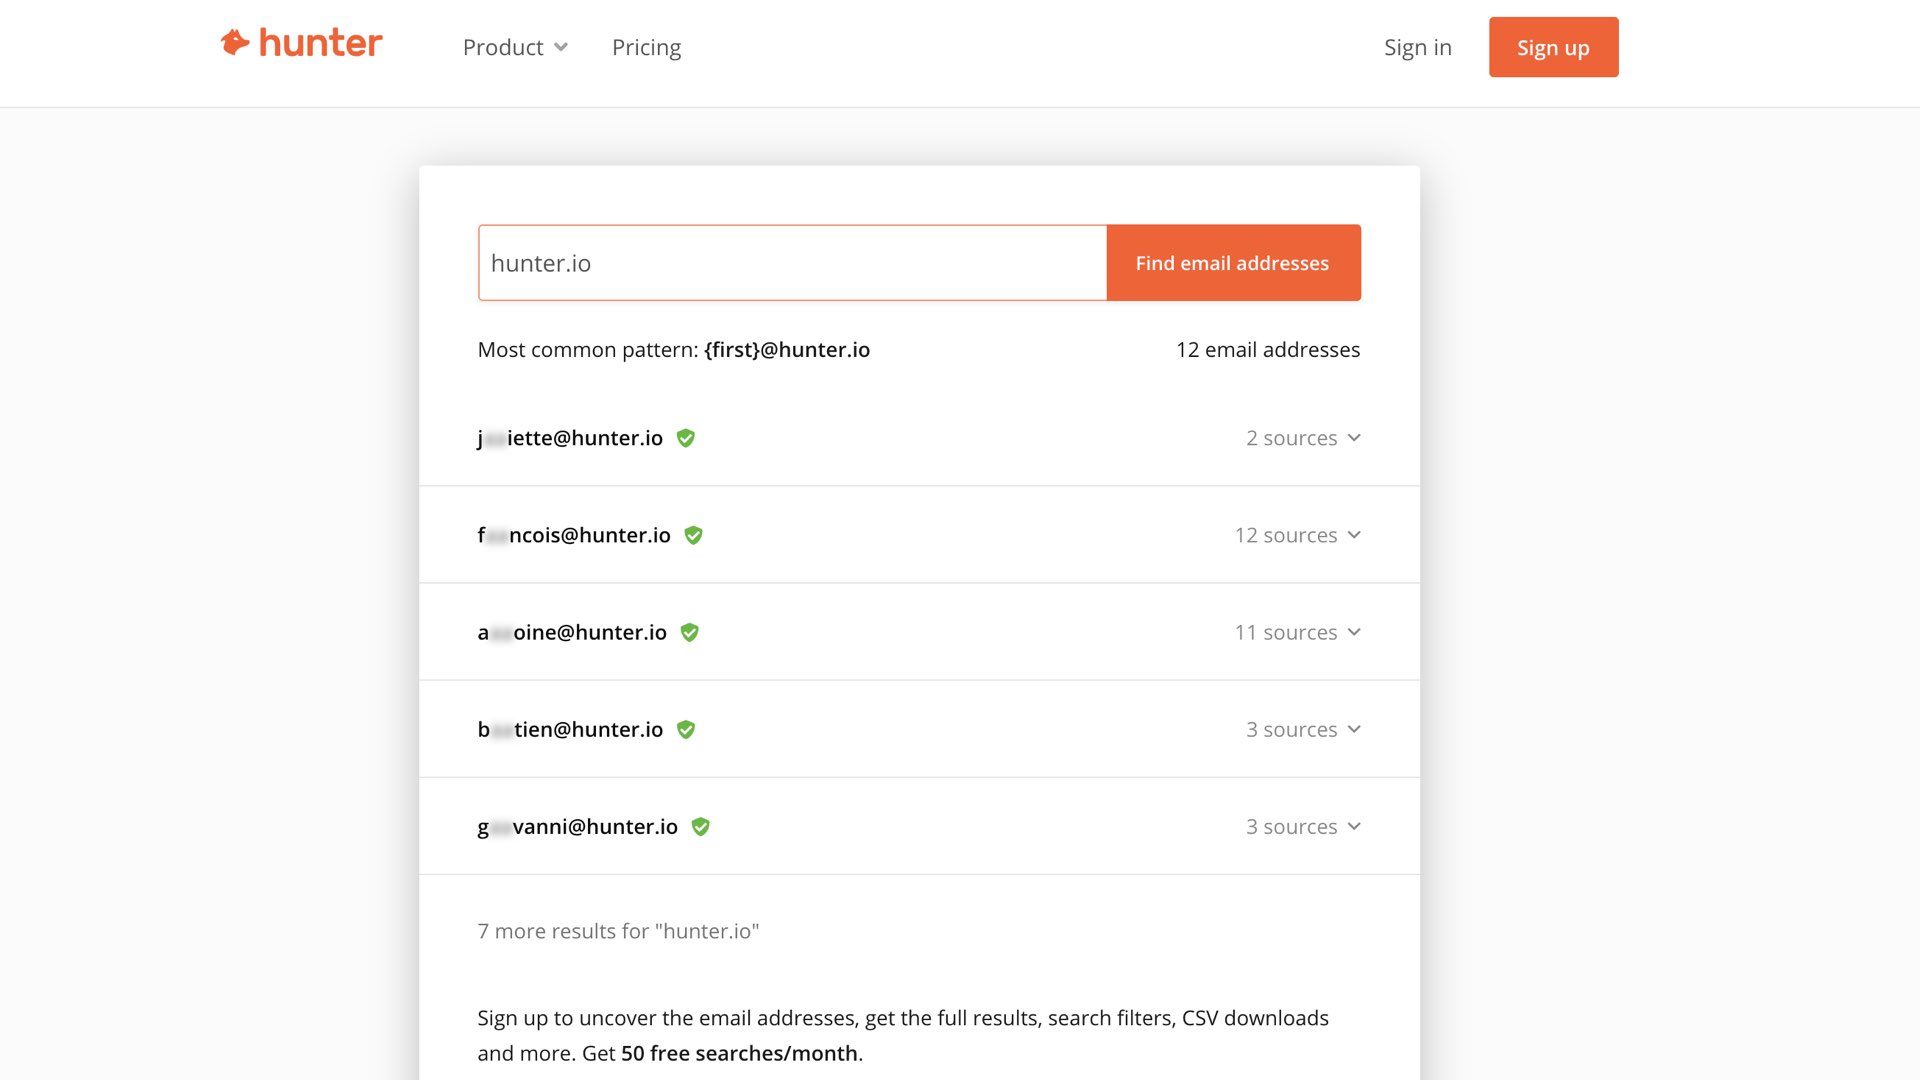Expand the 12 sources list
This screenshot has height=1080, width=1920.
tap(1297, 535)
